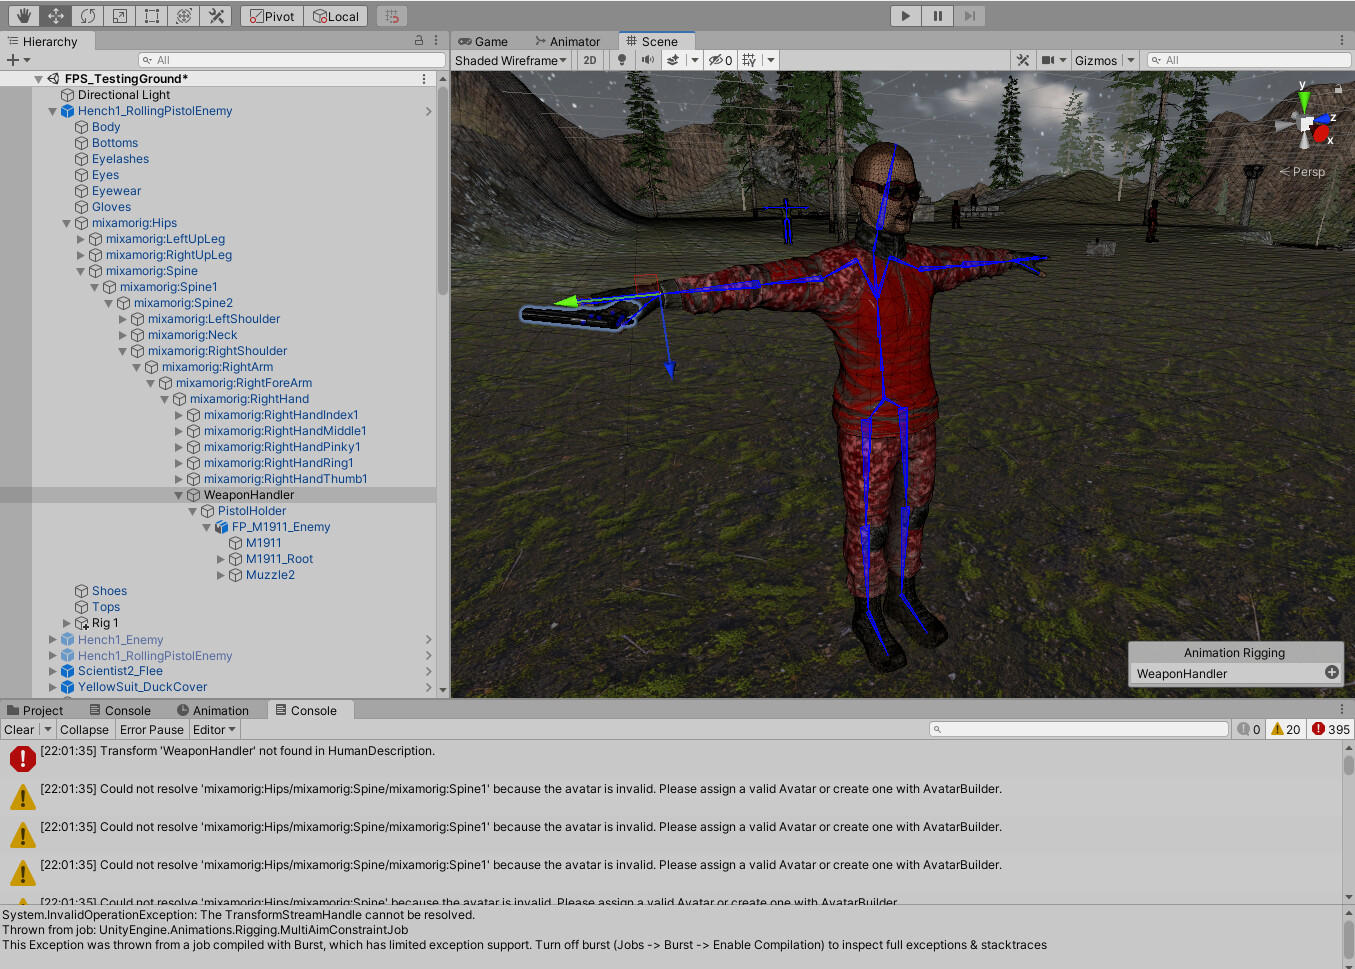Open the Shaded Wireframe draw mode dropdown
The image size is (1355, 969).
[510, 60]
